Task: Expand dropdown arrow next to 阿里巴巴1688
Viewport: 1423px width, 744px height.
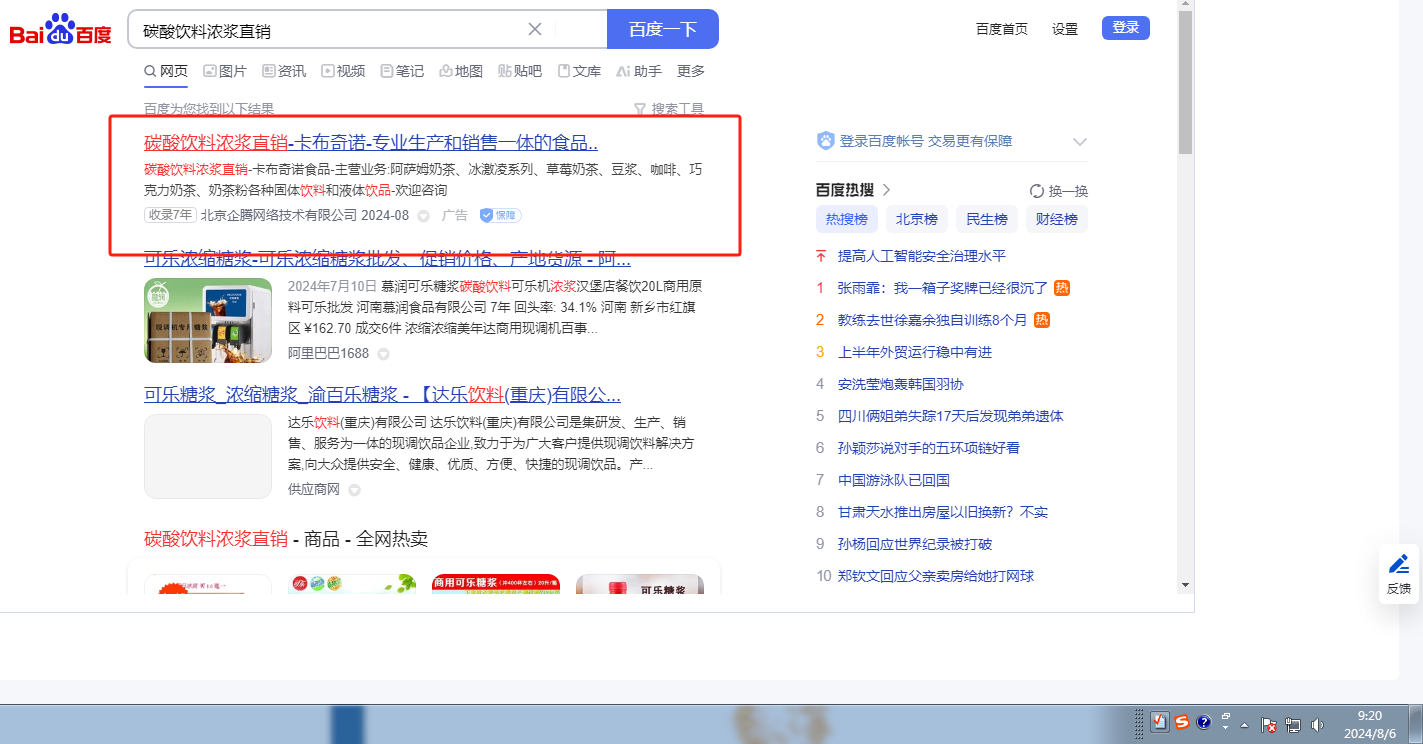Action: point(383,354)
